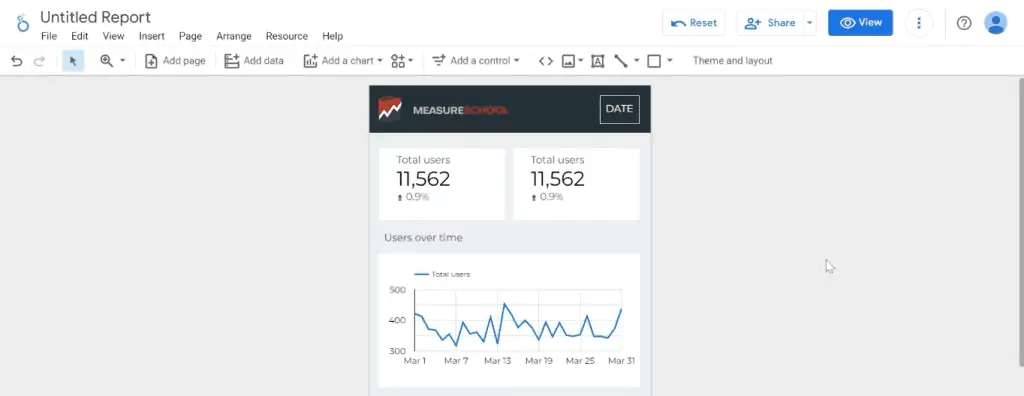
Task: Expand the line type dropdown arrow
Action: (636, 61)
